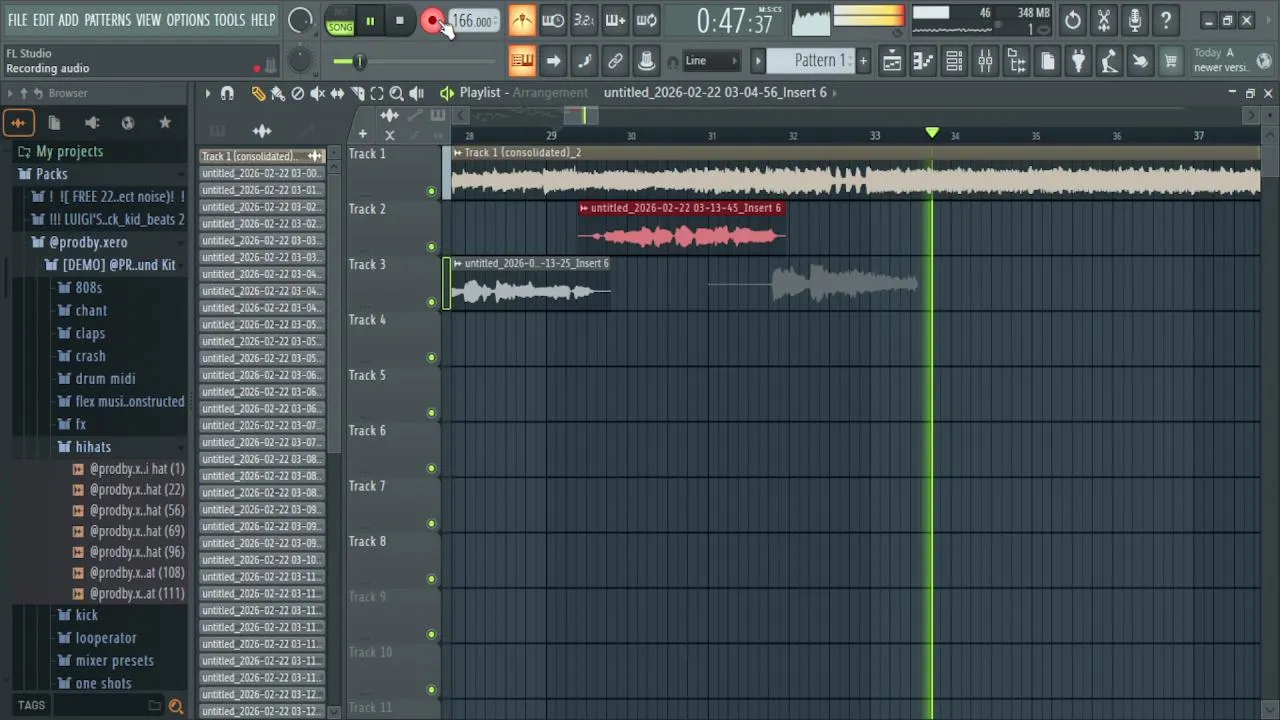1280x720 pixels.
Task: Click the touch controller hand icon
Action: point(1140,61)
